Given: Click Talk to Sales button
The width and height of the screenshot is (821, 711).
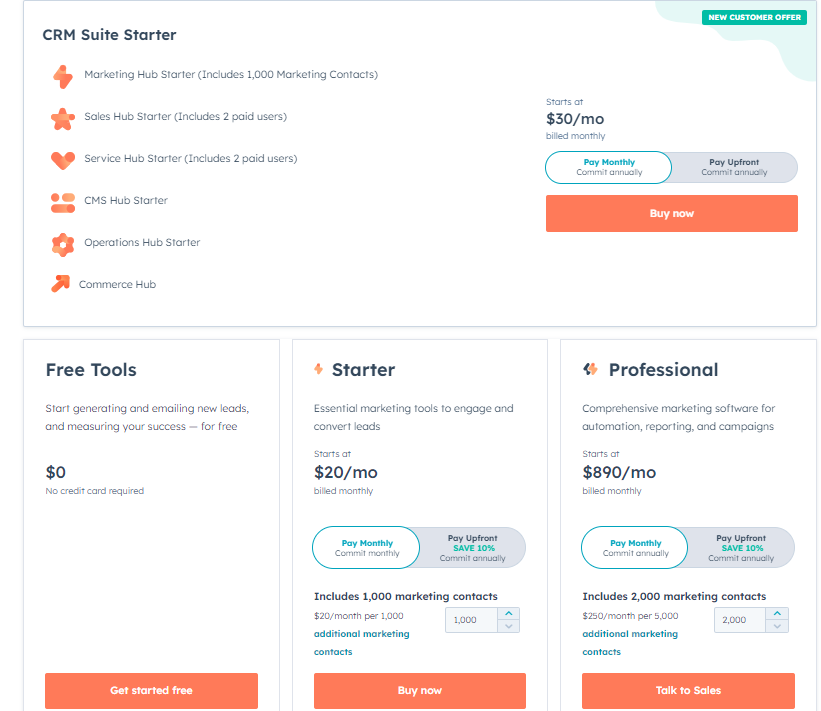Looking at the screenshot, I should pos(688,691).
